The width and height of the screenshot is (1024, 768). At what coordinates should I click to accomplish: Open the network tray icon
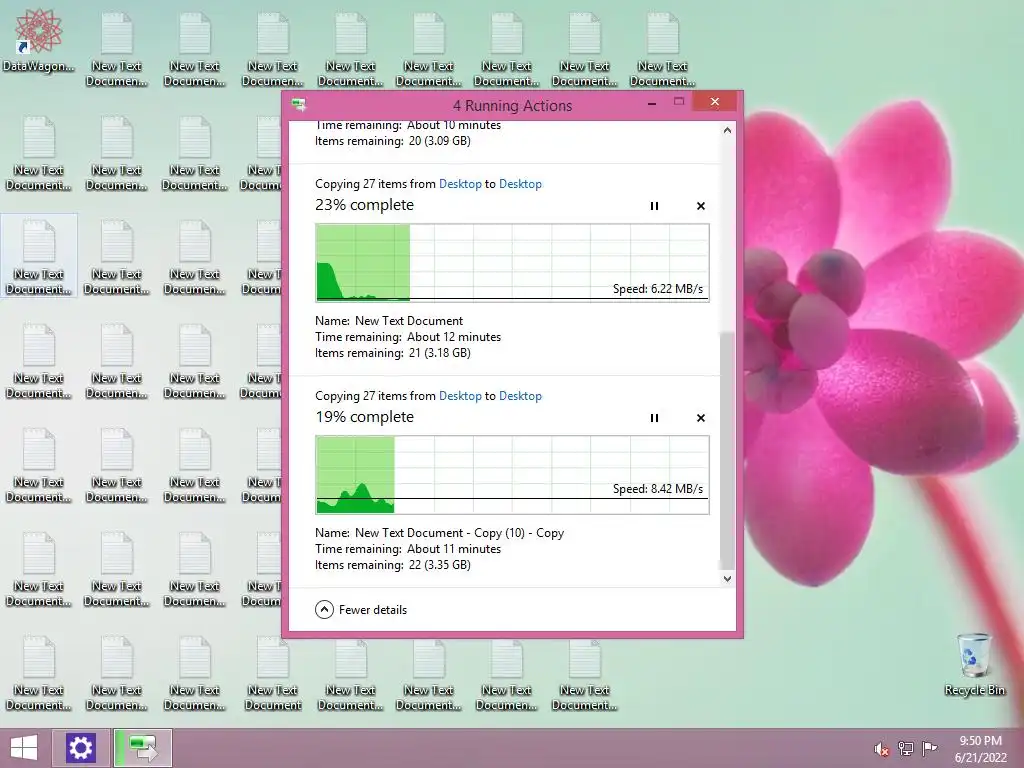(x=906, y=748)
